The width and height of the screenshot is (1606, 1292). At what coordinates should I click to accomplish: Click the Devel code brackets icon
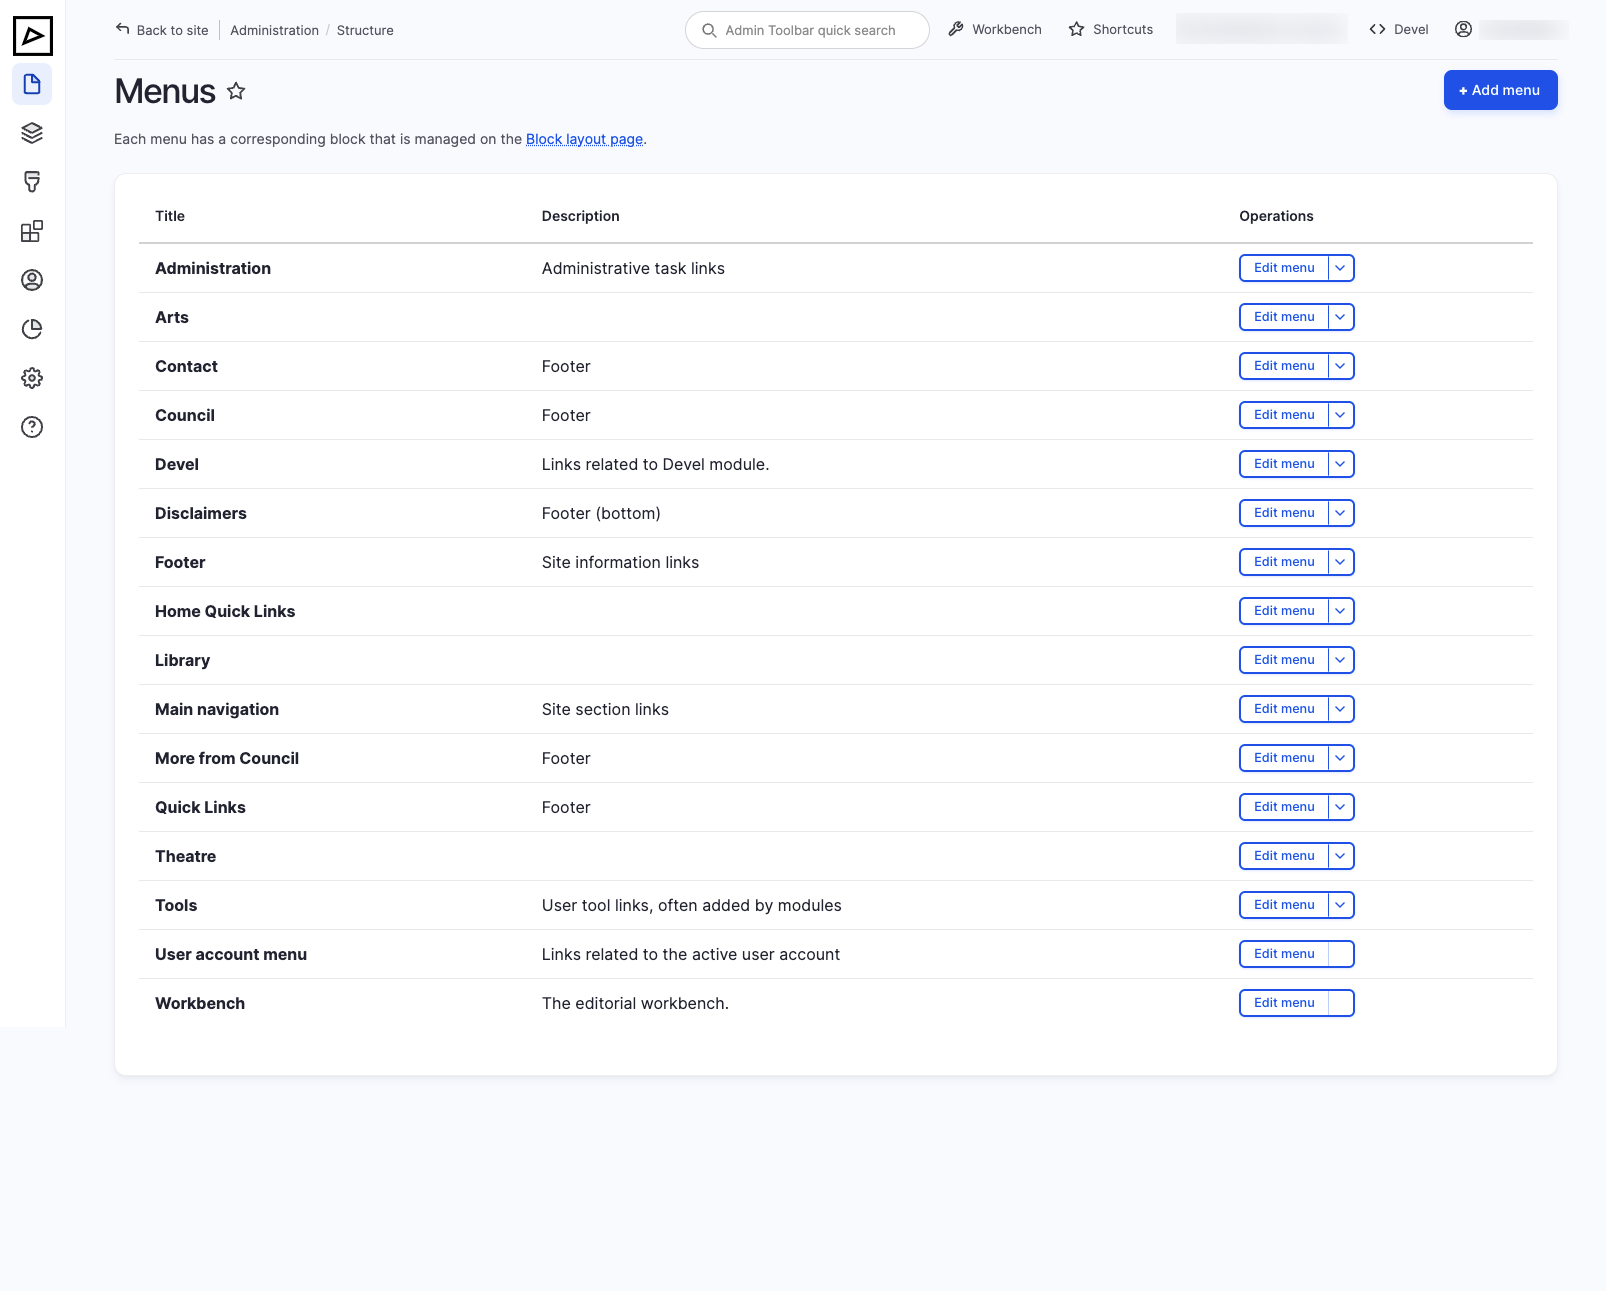point(1378,29)
